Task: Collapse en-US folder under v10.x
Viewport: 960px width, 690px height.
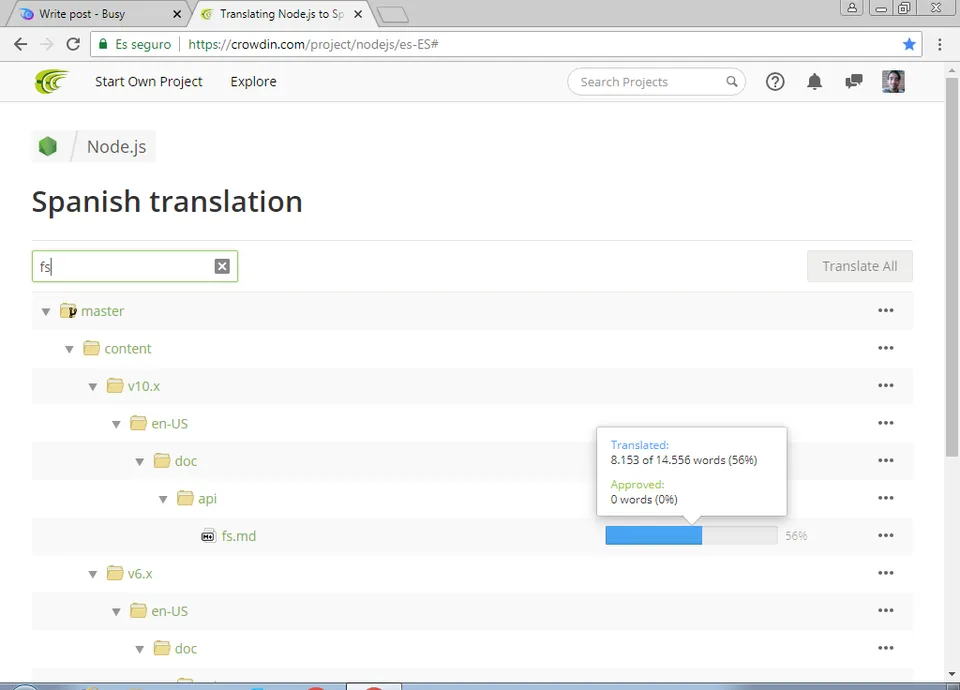Action: click(116, 424)
